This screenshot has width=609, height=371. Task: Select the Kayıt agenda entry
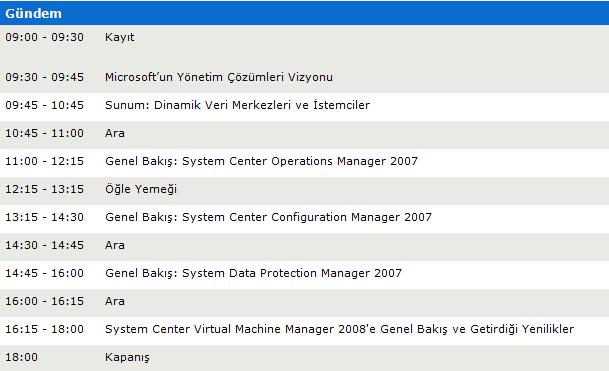120,37
